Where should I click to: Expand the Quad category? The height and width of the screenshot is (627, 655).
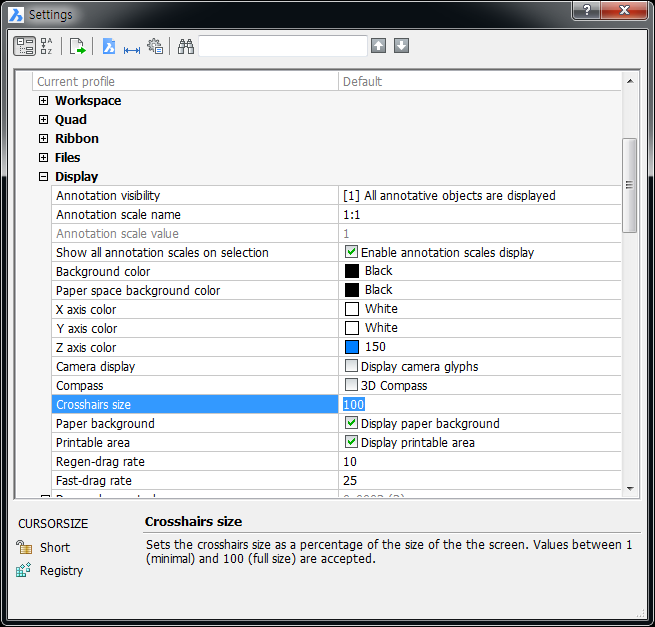click(x=43, y=119)
